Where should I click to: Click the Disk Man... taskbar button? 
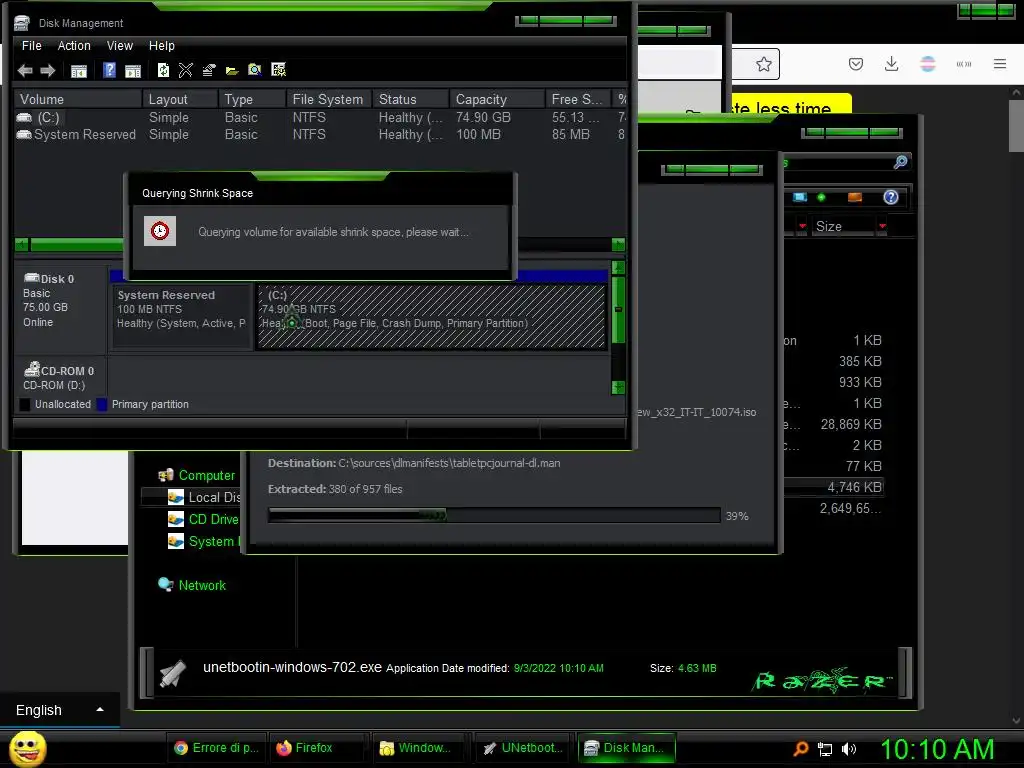point(626,748)
